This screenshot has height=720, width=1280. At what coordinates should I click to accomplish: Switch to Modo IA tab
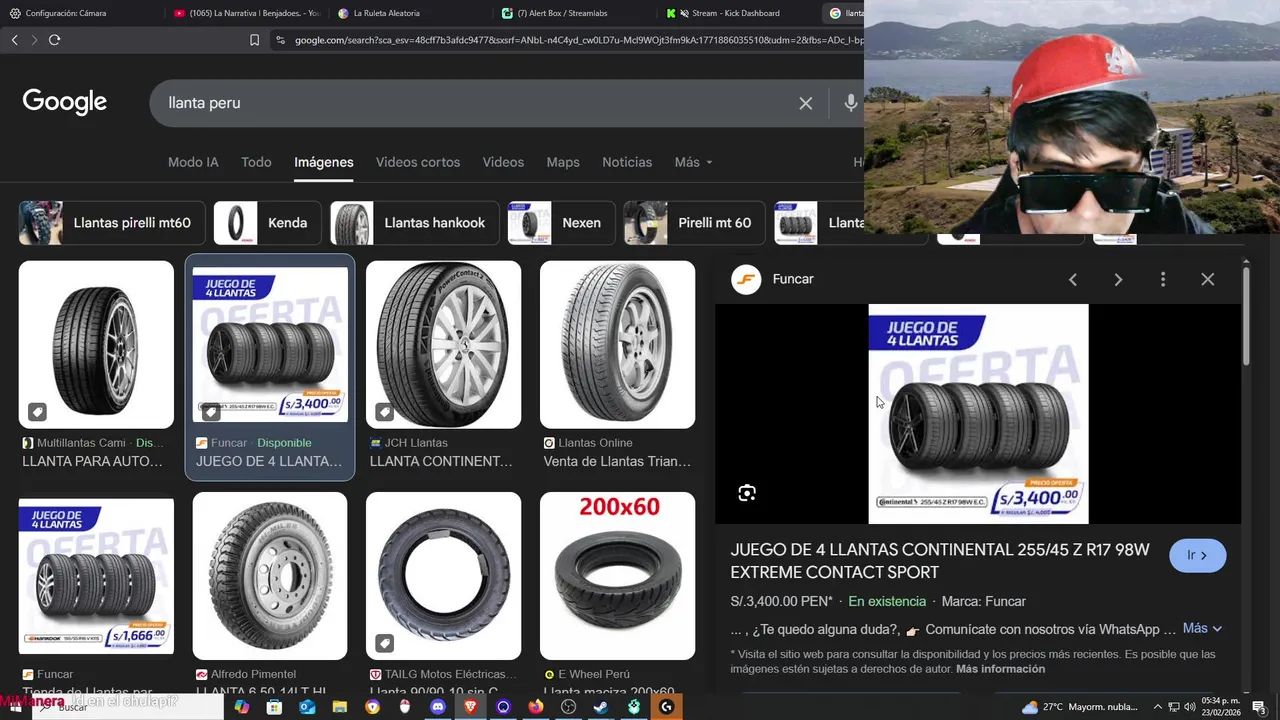pos(193,162)
